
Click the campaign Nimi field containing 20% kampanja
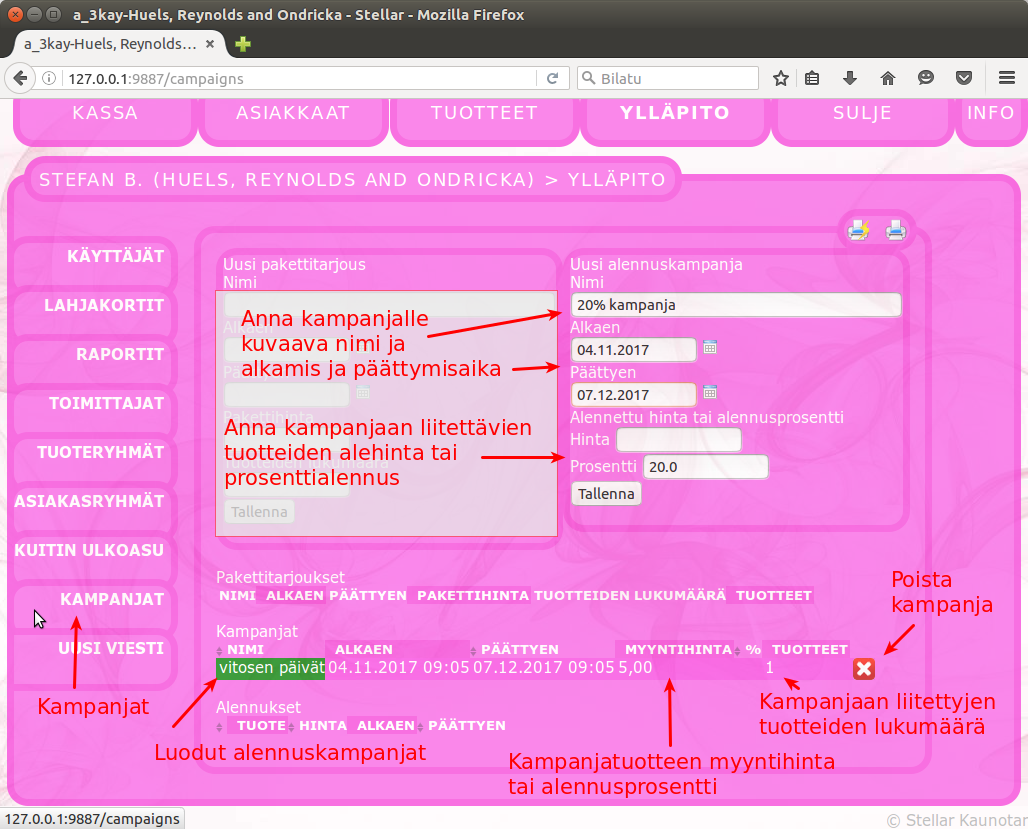(735, 304)
